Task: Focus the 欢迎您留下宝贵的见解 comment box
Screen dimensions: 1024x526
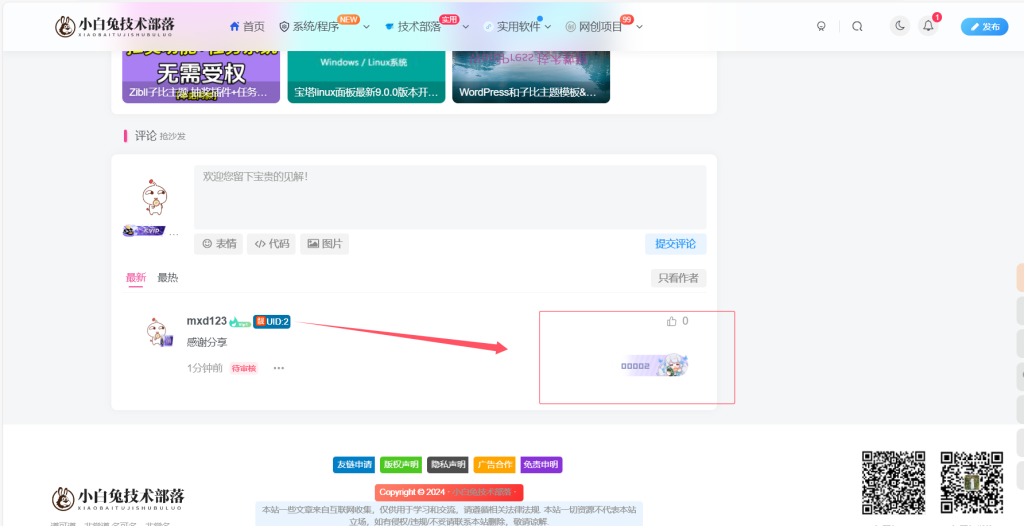Action: point(450,197)
